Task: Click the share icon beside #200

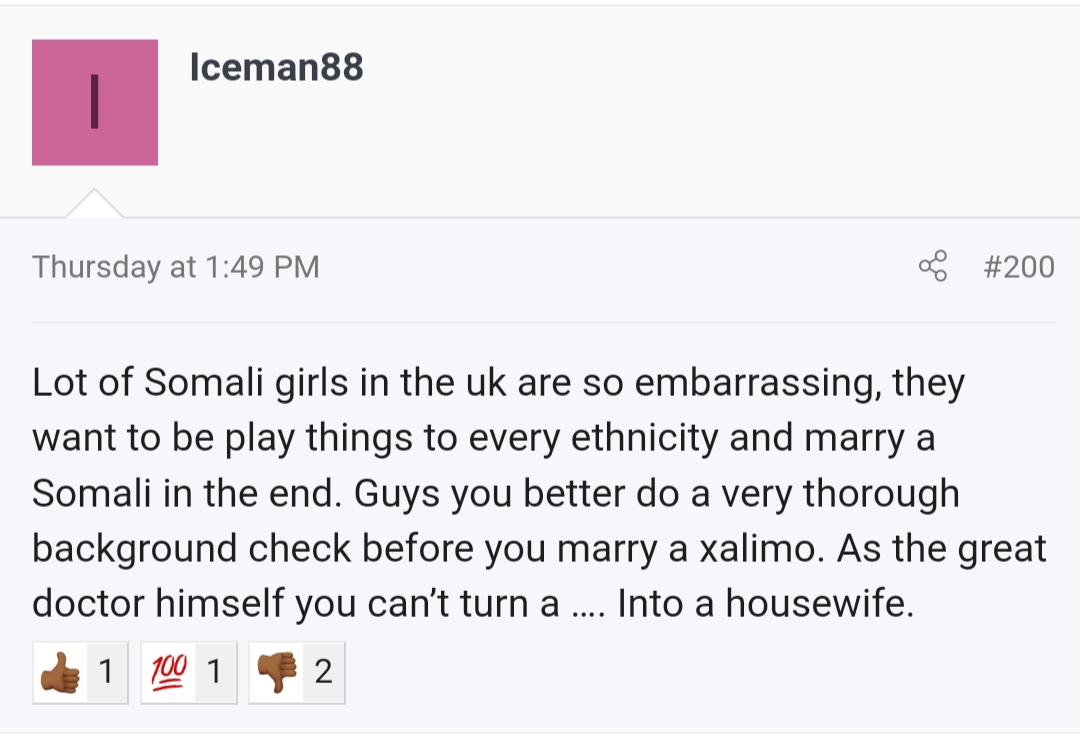Action: pyautogui.click(x=932, y=267)
